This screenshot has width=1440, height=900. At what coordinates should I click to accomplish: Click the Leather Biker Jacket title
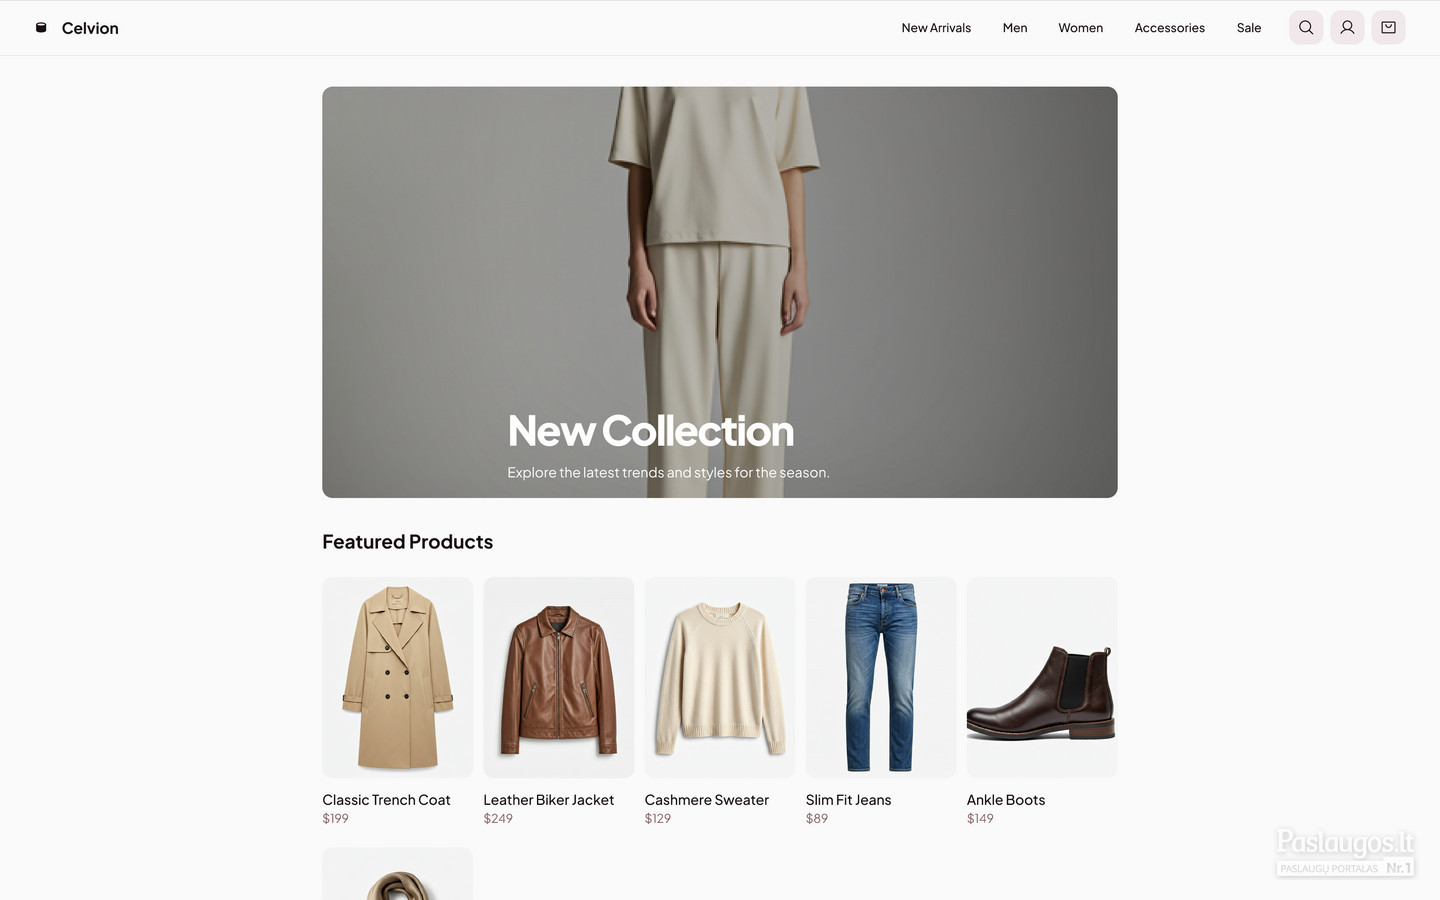pos(548,800)
